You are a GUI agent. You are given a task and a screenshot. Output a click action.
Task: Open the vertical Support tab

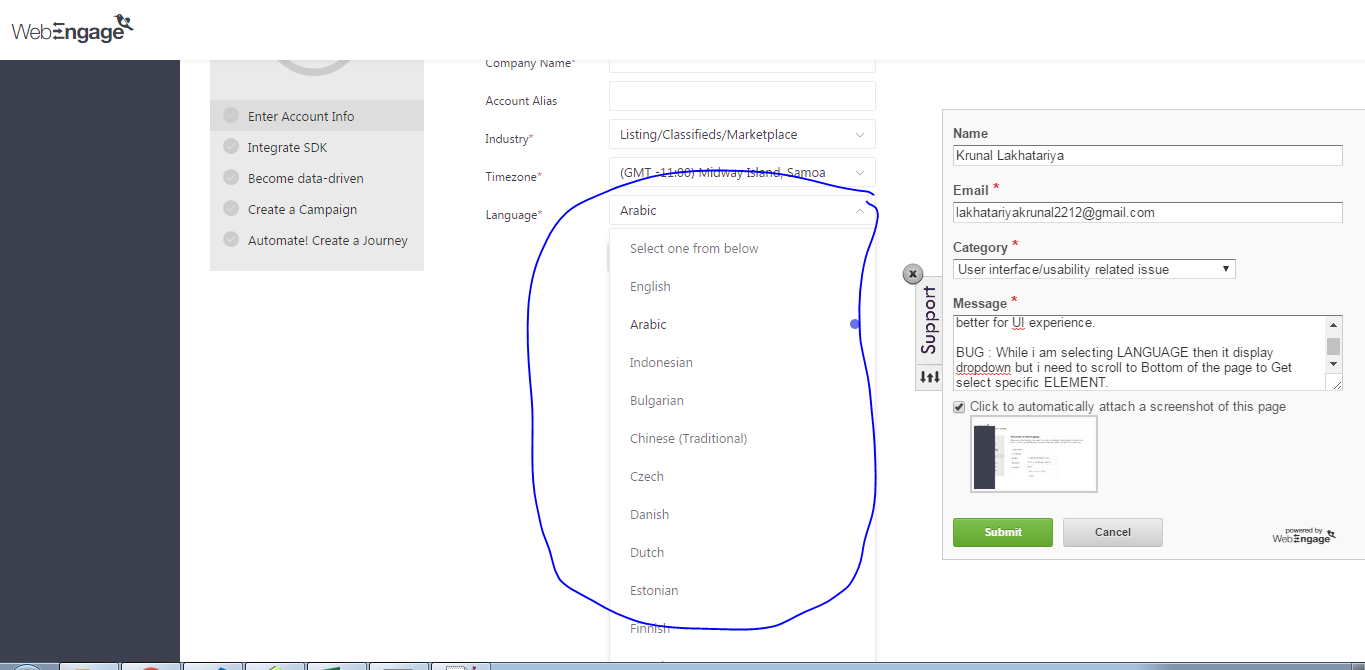[x=929, y=320]
